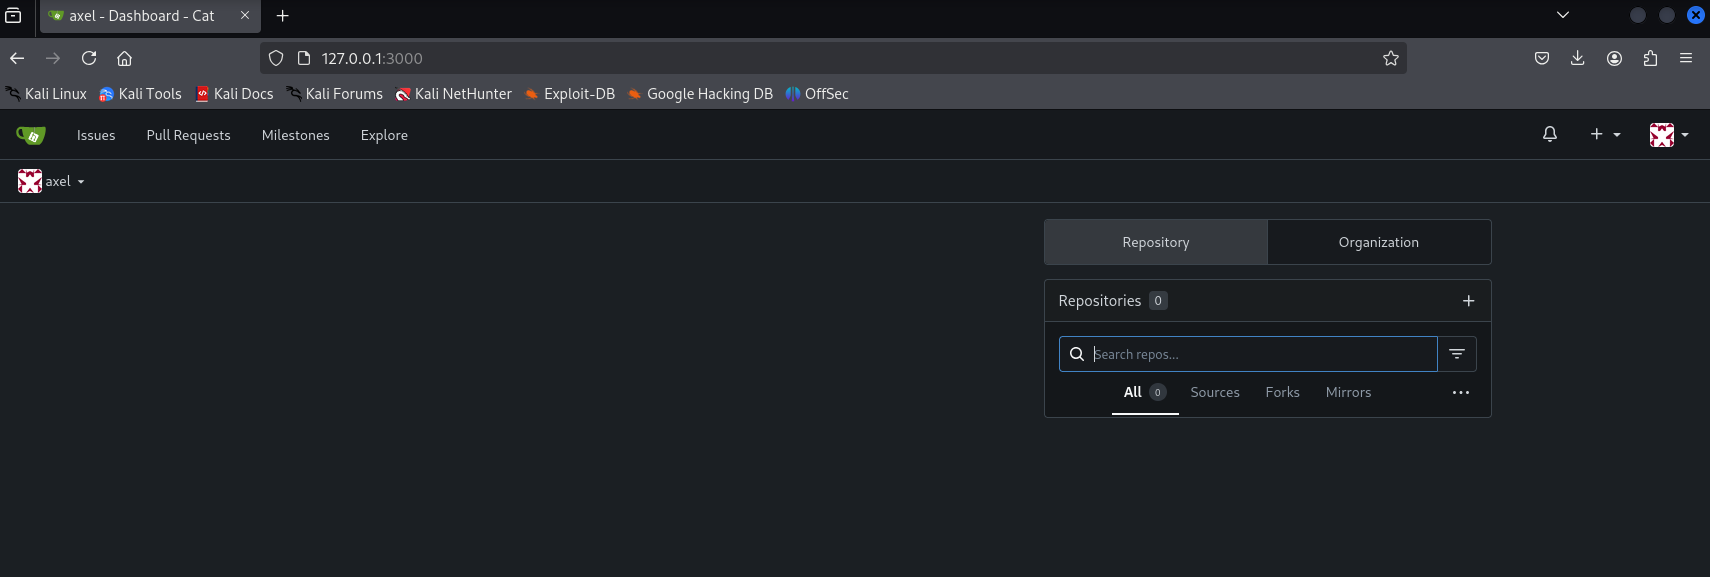Go to the Explore page

[384, 135]
